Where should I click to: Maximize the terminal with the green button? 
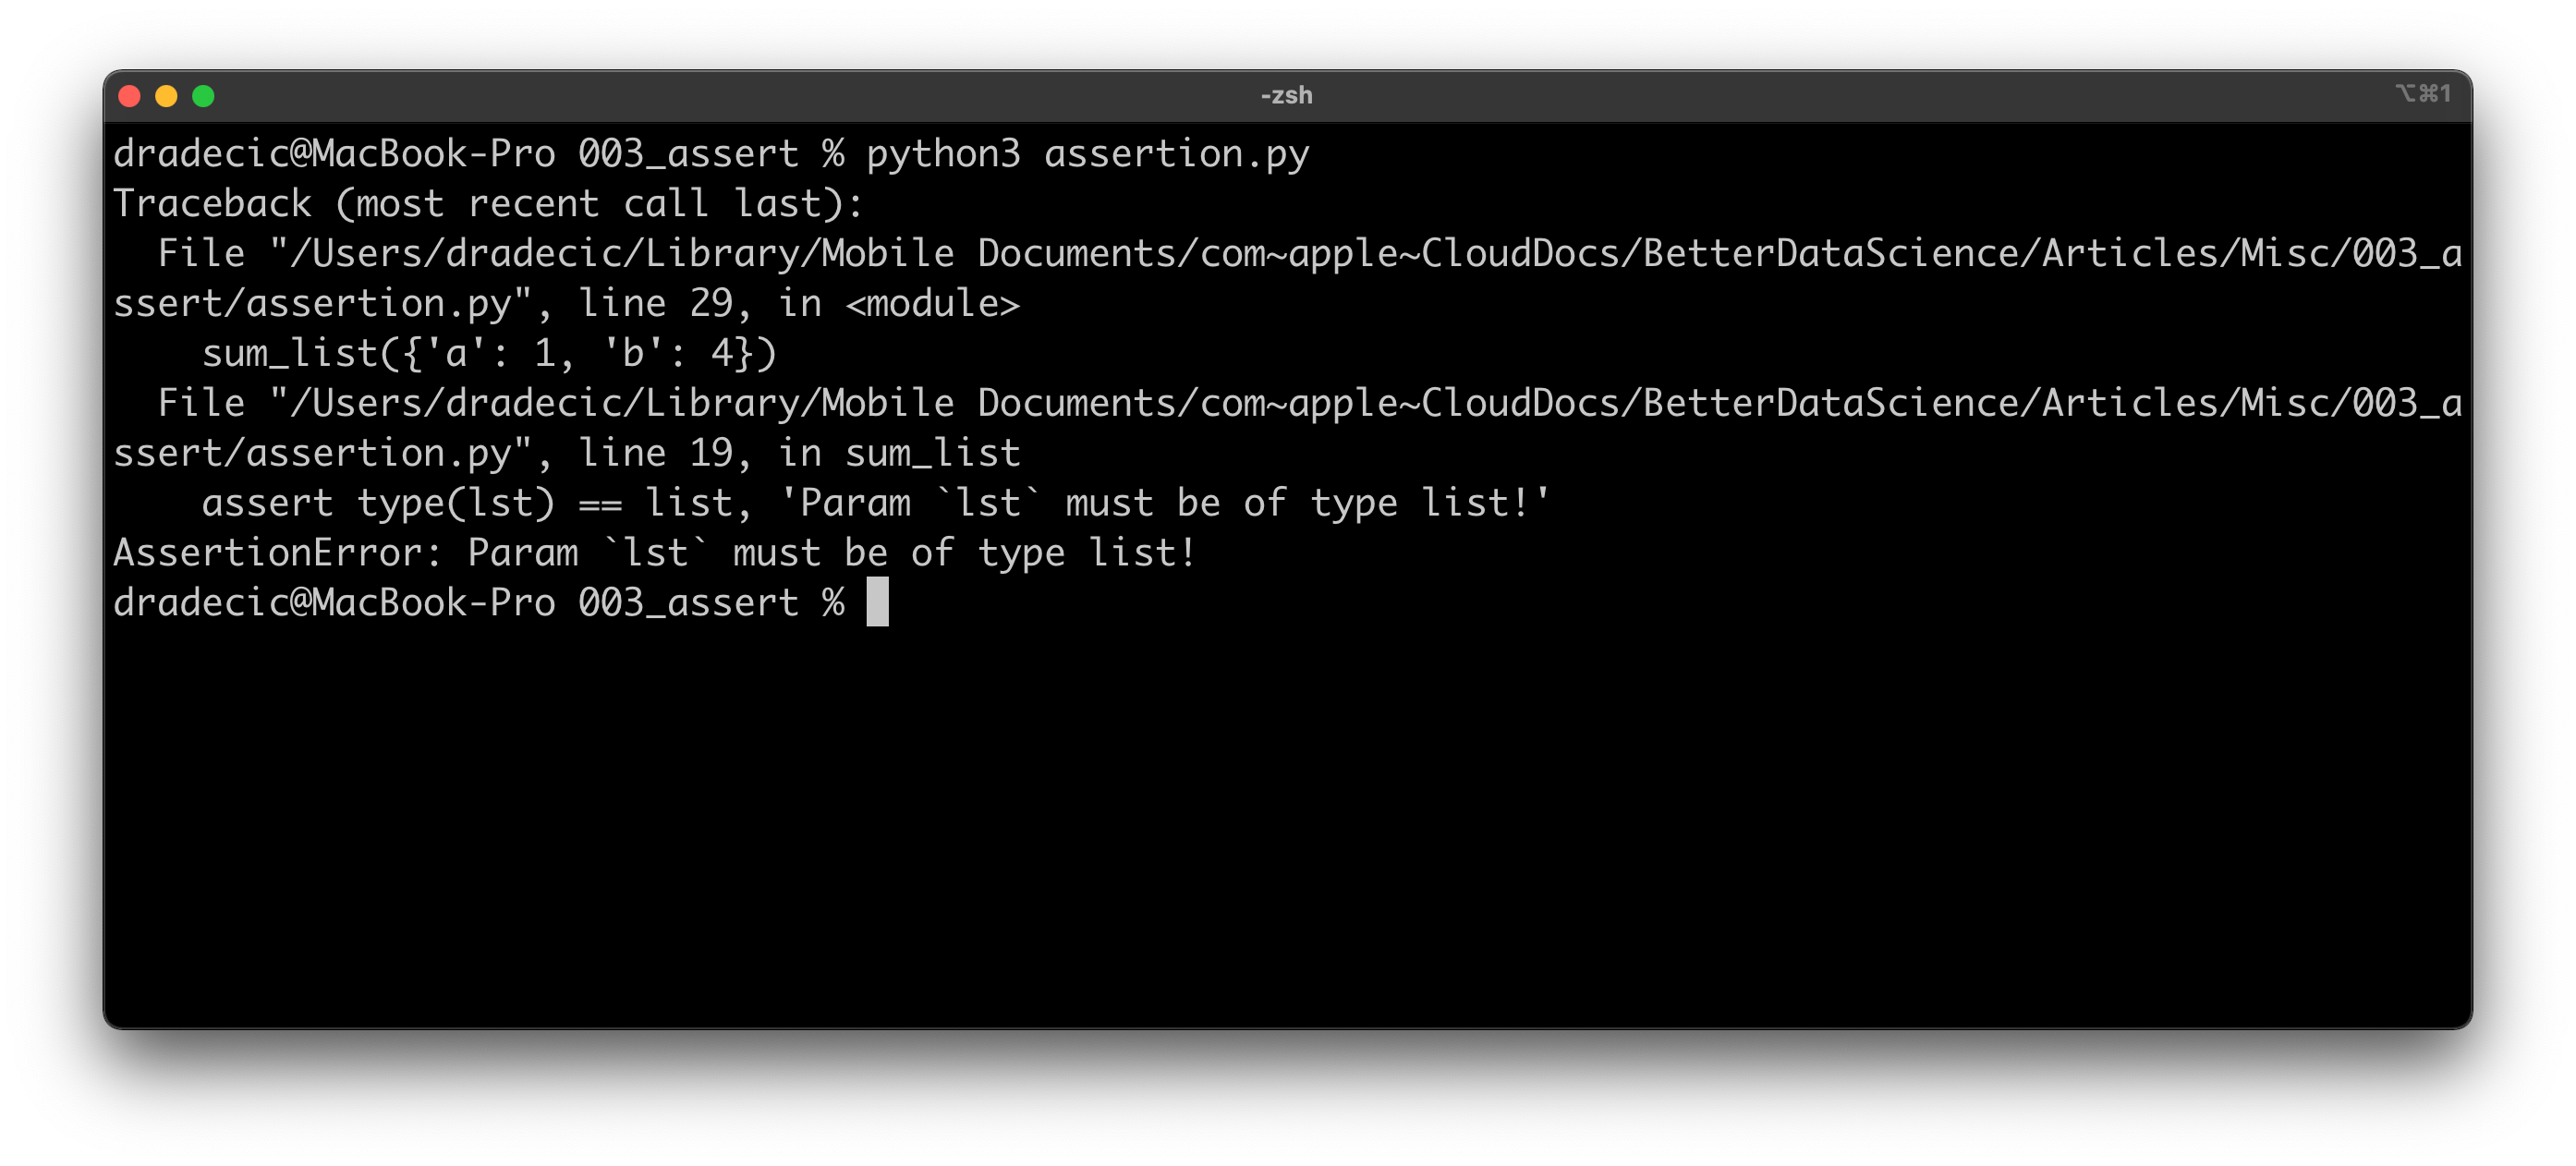[x=203, y=96]
